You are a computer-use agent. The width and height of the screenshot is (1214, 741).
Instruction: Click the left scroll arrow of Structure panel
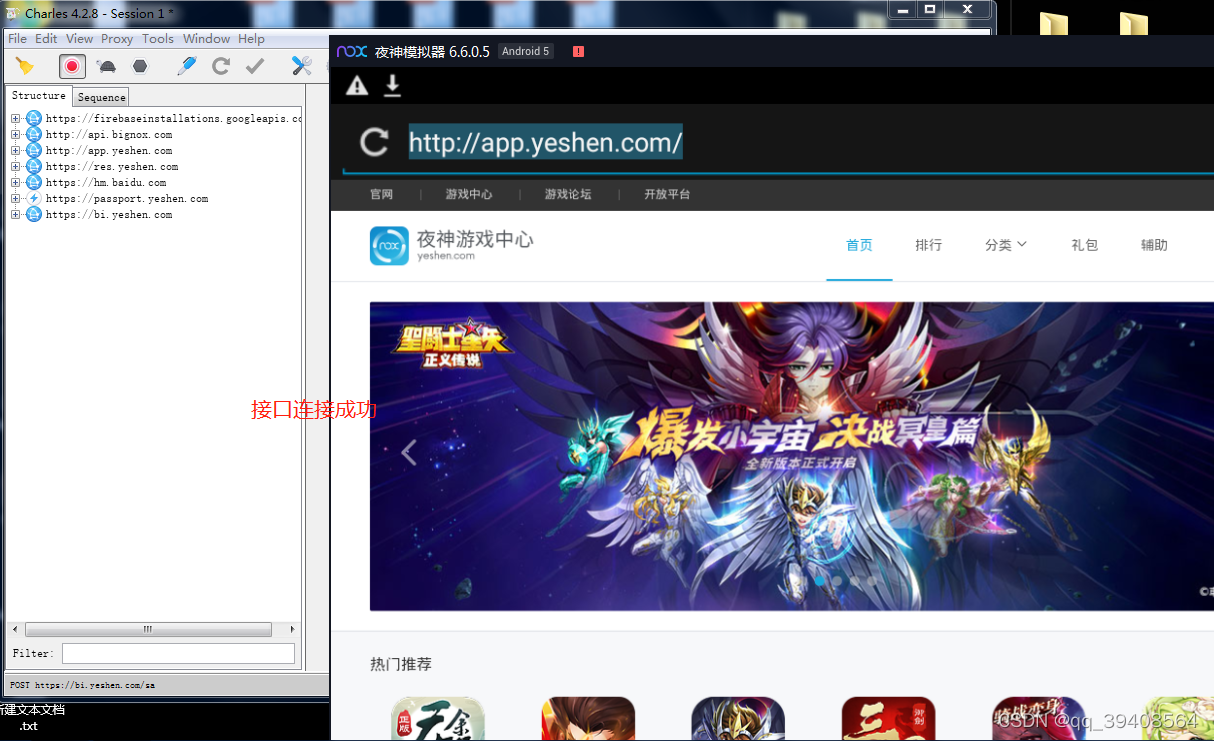point(14,630)
